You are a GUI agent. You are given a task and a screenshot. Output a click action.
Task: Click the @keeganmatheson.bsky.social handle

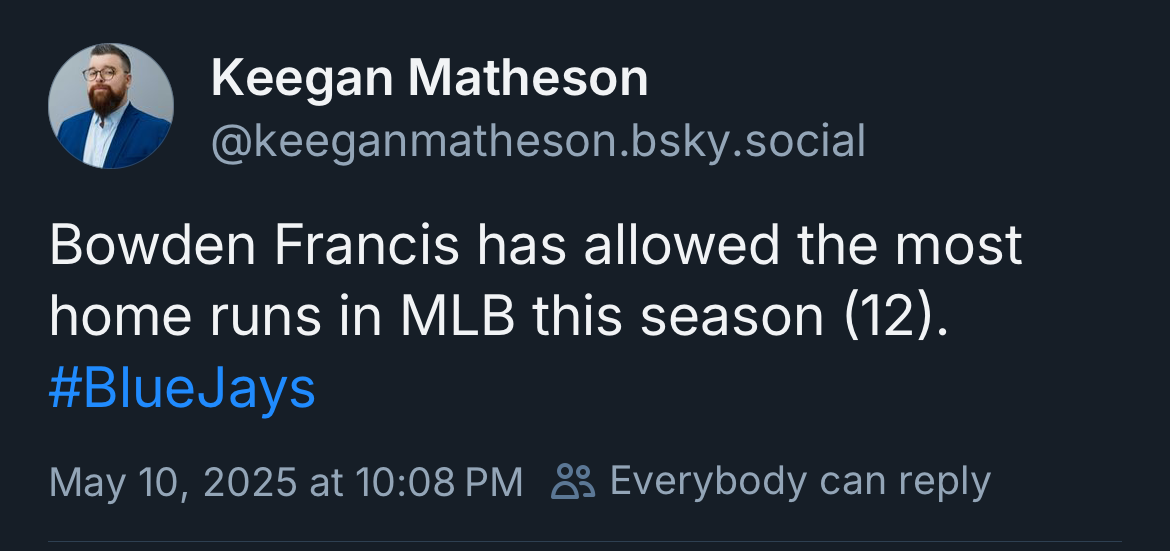pyautogui.click(x=538, y=142)
